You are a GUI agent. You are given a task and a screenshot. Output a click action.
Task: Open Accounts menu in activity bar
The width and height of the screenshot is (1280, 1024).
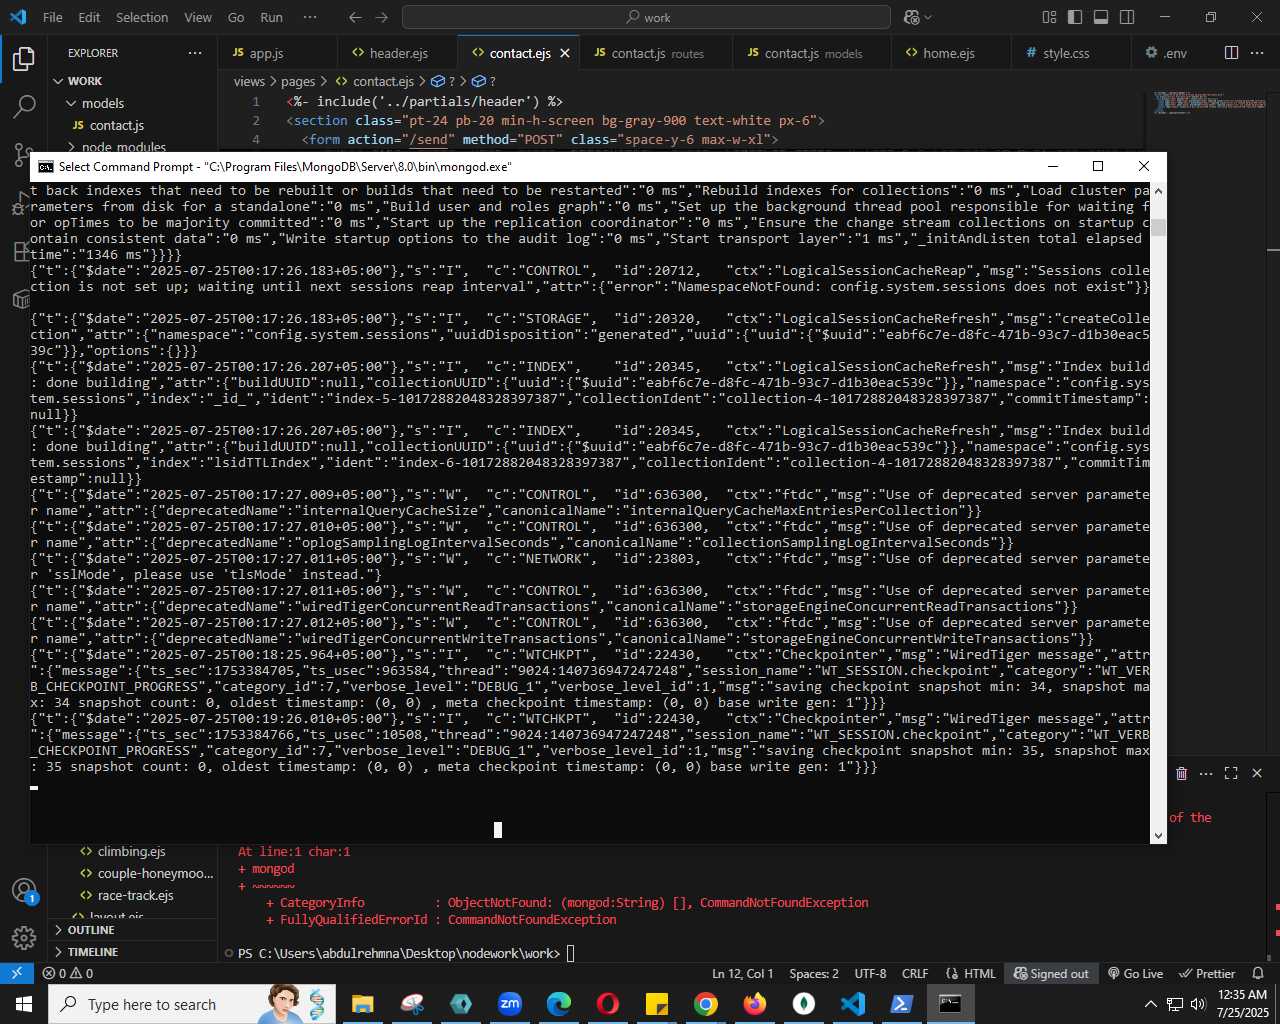click(24, 890)
